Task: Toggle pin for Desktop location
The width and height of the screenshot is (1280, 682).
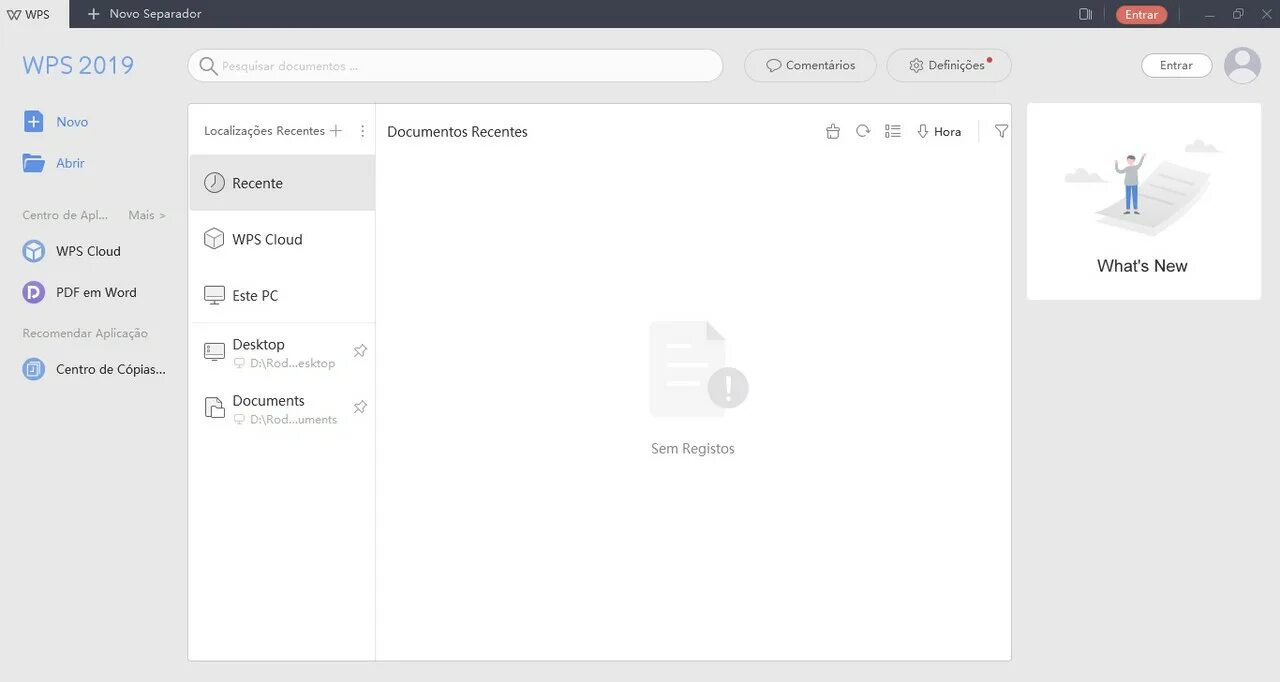Action: [x=360, y=351]
